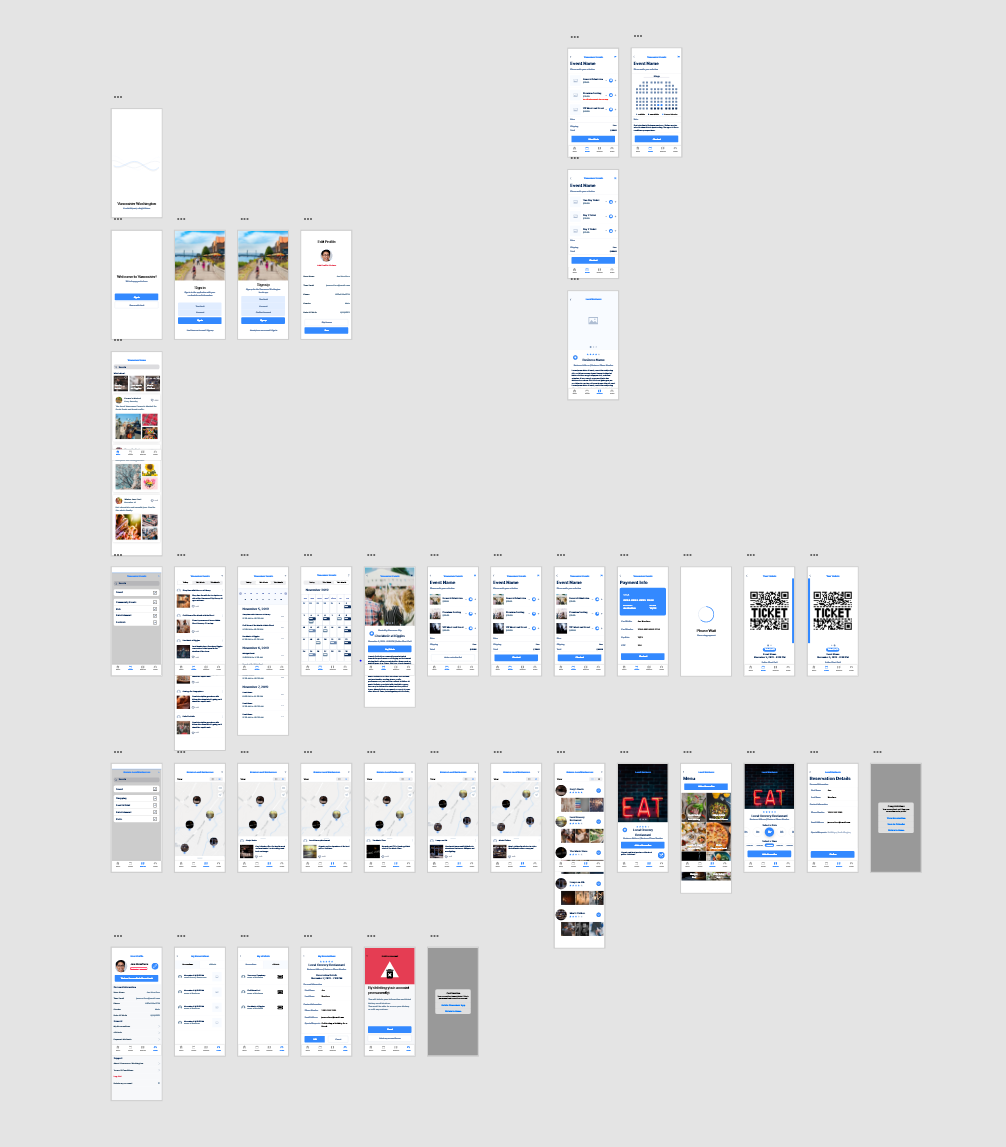Select the pizza photo in the Menu frame
The width and height of the screenshot is (1006, 1147).
718,835
